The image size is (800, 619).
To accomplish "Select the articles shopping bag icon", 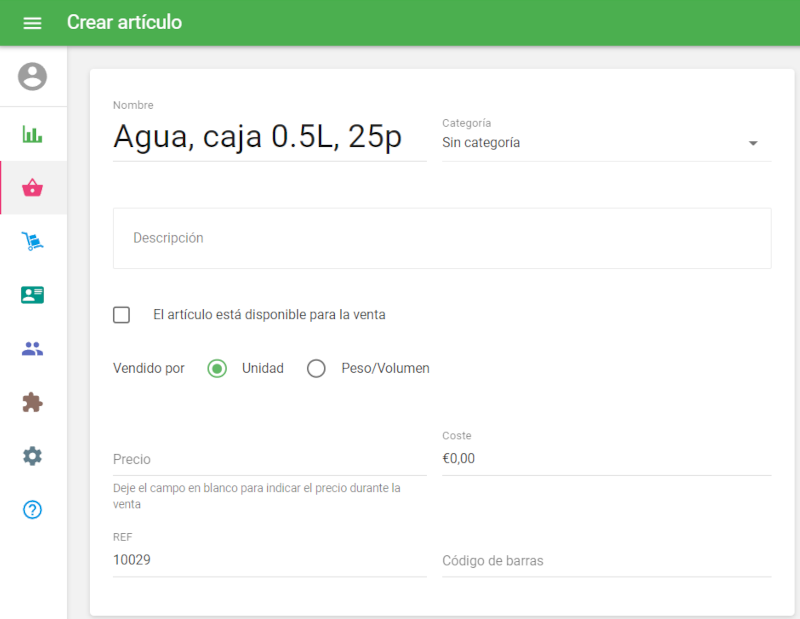I will click(33, 187).
